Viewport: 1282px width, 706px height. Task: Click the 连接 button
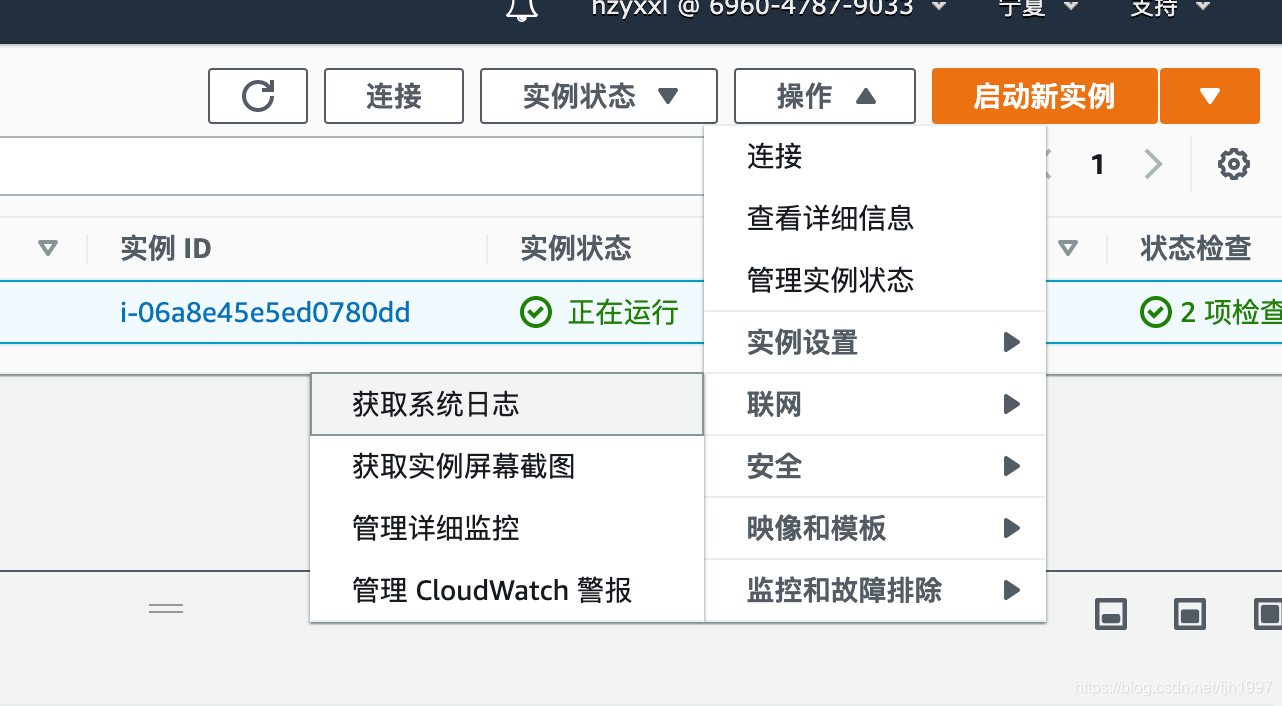pyautogui.click(x=393, y=95)
